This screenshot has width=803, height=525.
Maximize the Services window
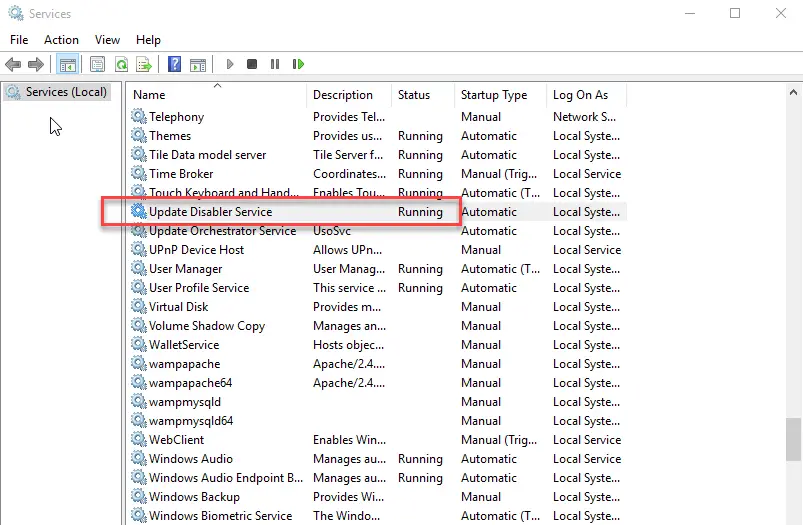735,13
